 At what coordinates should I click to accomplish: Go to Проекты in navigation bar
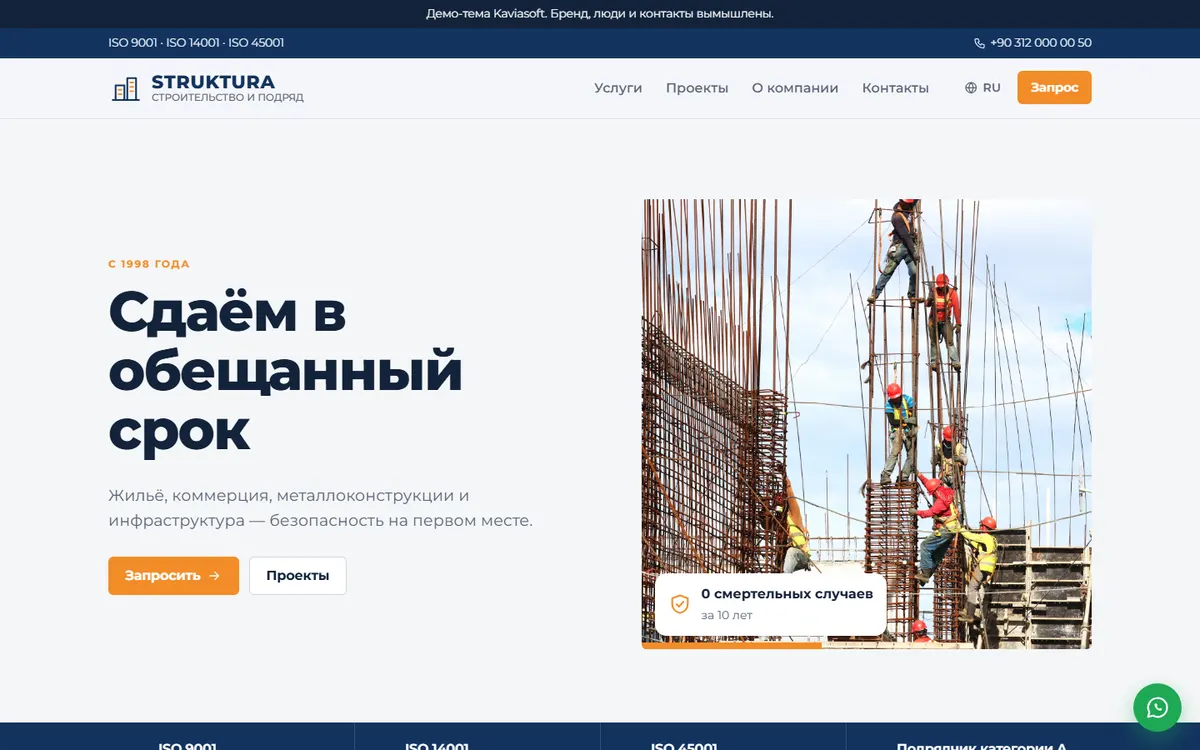click(x=697, y=88)
